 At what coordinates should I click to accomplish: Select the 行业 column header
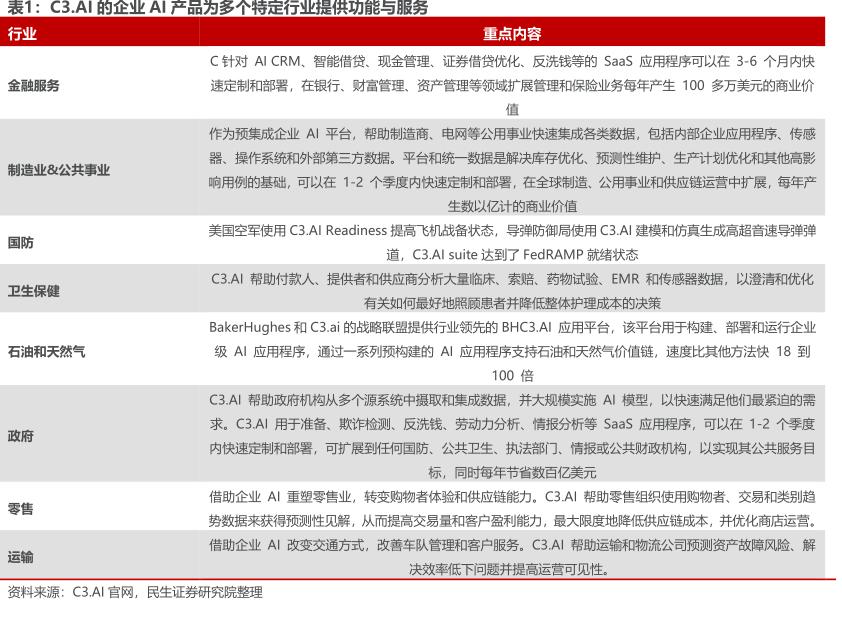22,34
